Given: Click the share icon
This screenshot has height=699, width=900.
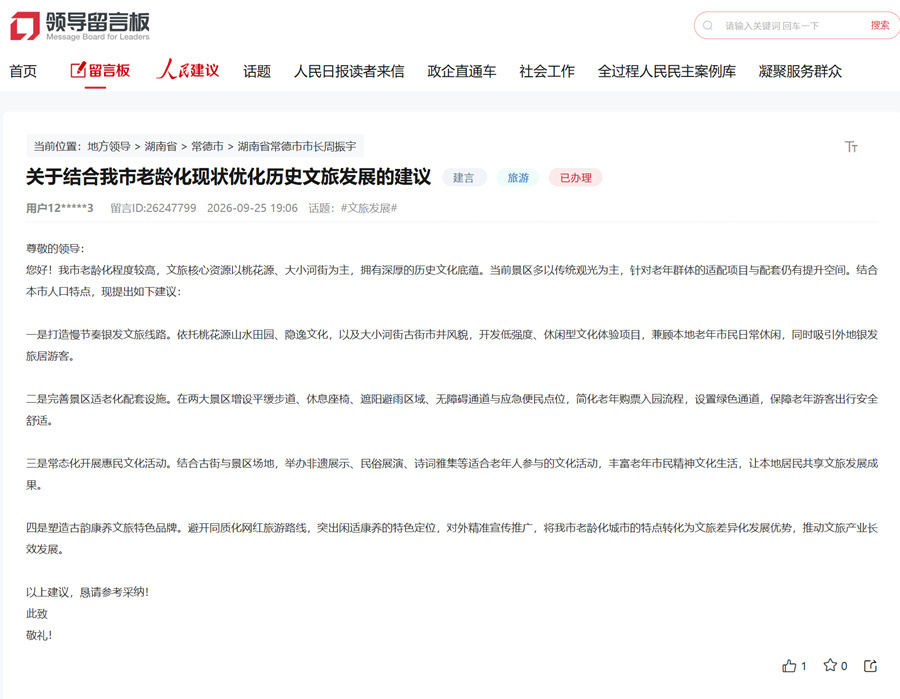Looking at the screenshot, I should coord(871,666).
